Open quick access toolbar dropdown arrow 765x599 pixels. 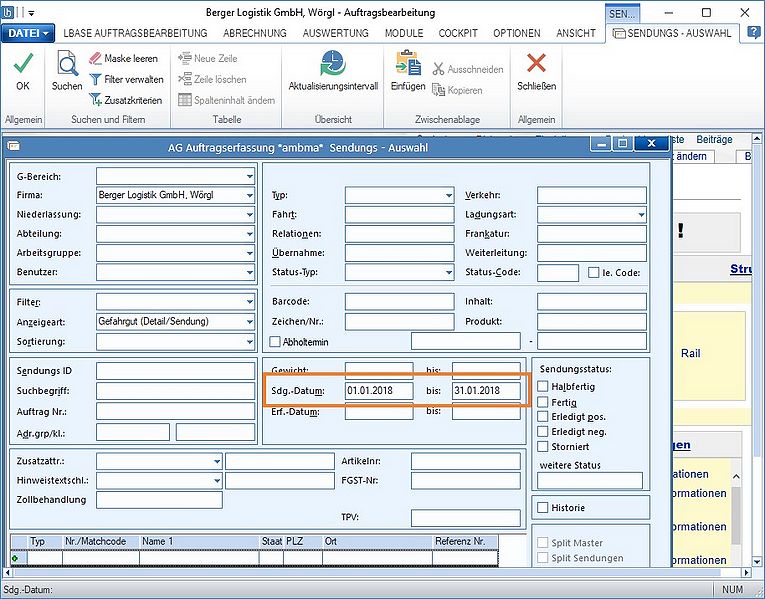pos(31,13)
